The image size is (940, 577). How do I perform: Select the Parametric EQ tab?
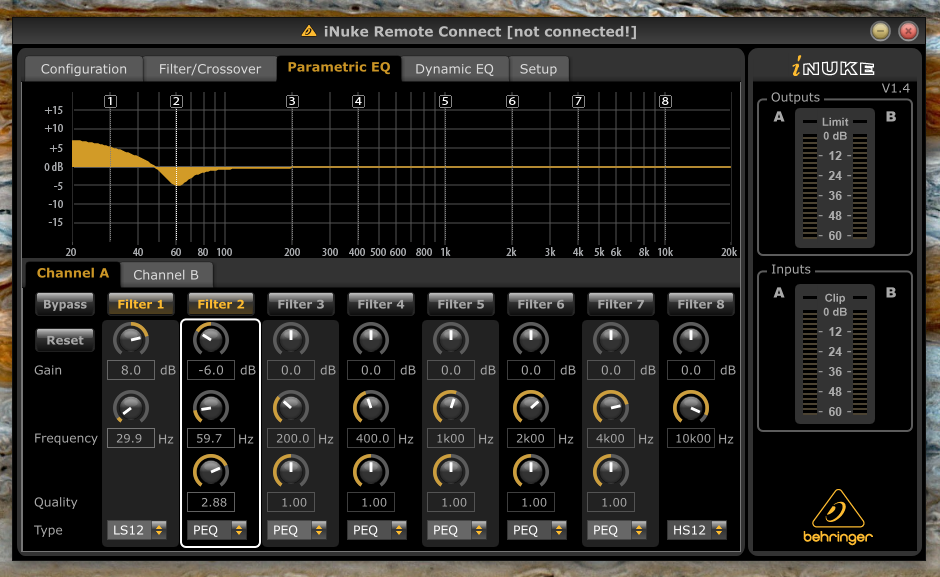339,68
